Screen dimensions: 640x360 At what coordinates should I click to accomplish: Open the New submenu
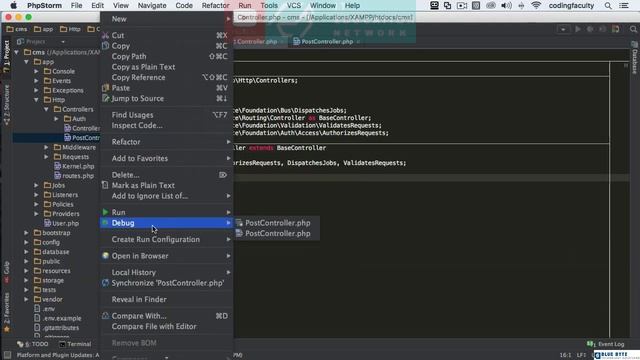pos(167,19)
